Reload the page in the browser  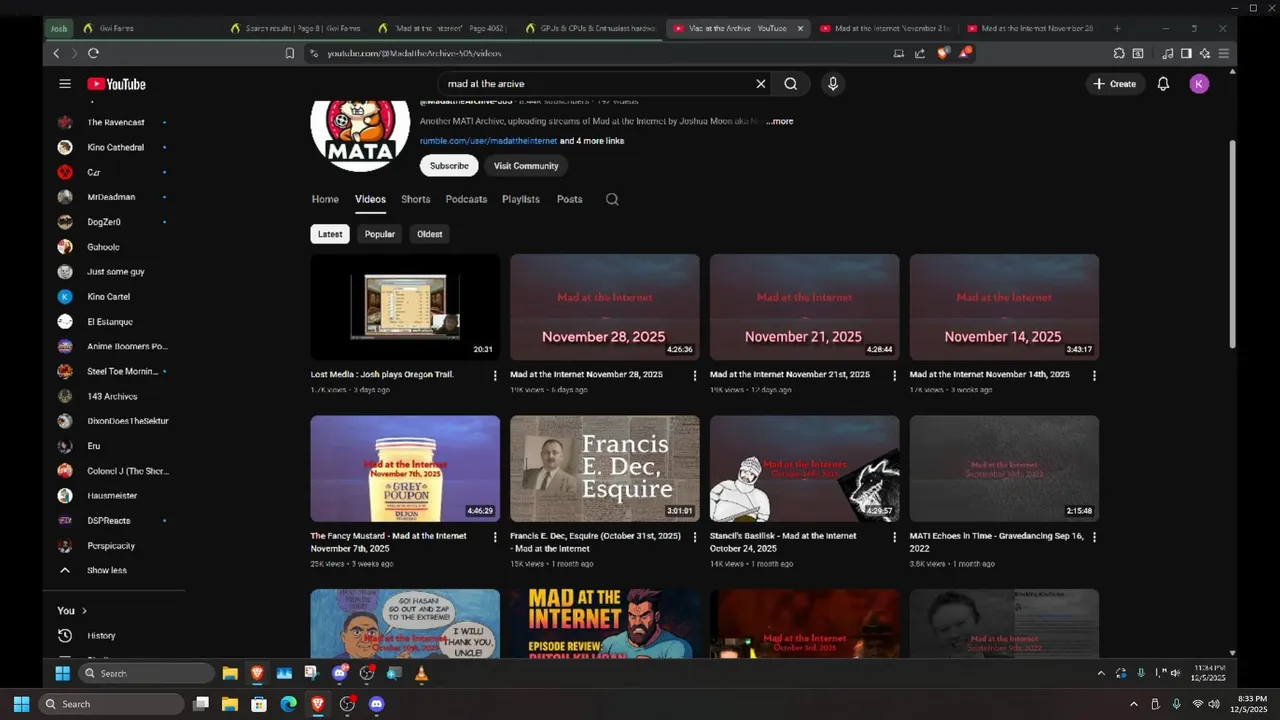[x=93, y=53]
